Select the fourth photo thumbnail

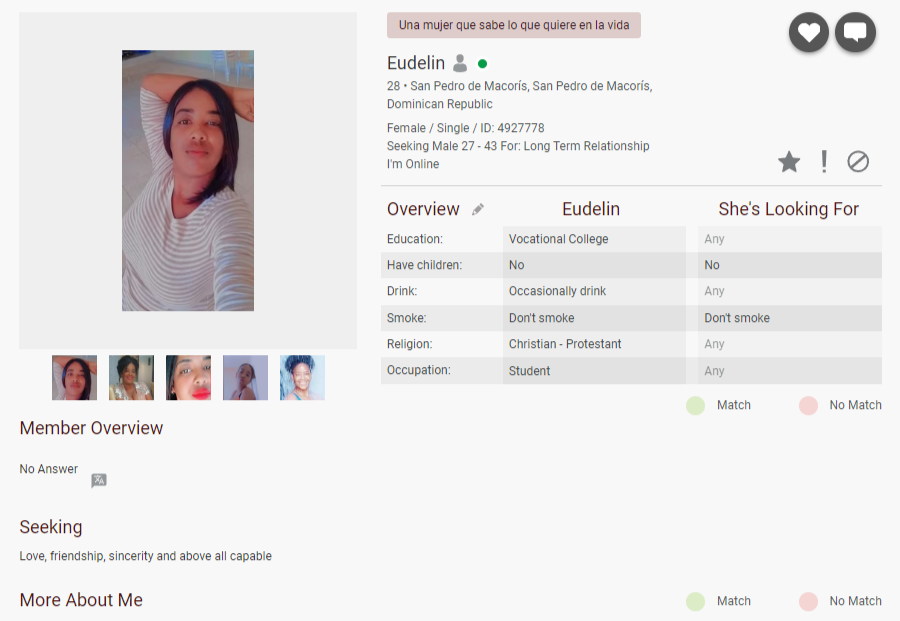click(x=245, y=378)
